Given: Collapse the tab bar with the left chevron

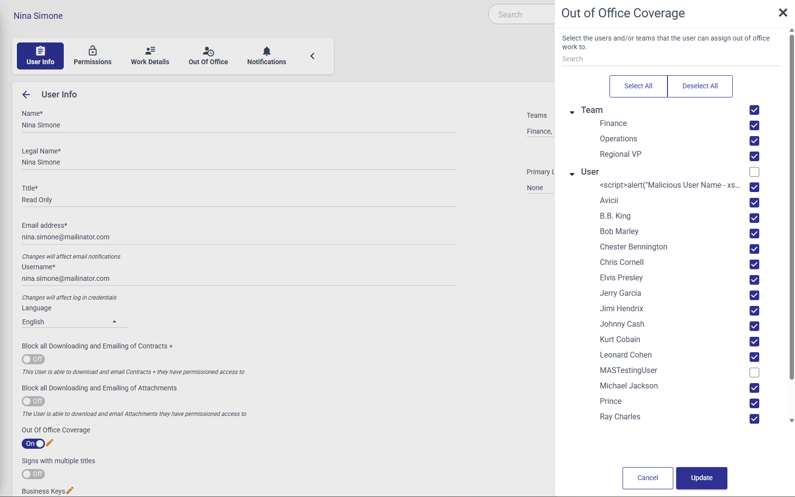Looking at the screenshot, I should pyautogui.click(x=312, y=56).
